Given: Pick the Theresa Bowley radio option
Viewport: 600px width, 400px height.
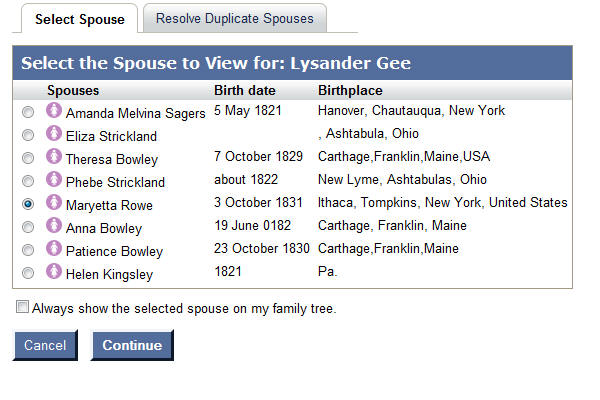Looking at the screenshot, I should (x=28, y=158).
